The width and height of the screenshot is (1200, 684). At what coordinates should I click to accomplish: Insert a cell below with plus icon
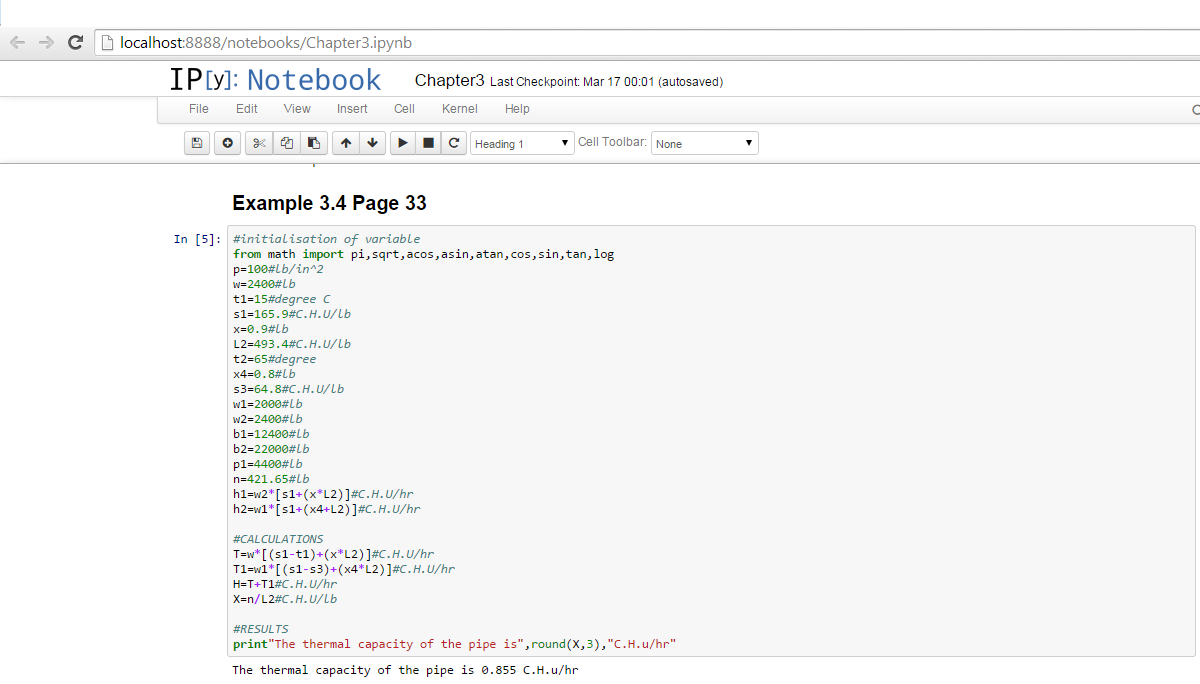point(227,143)
